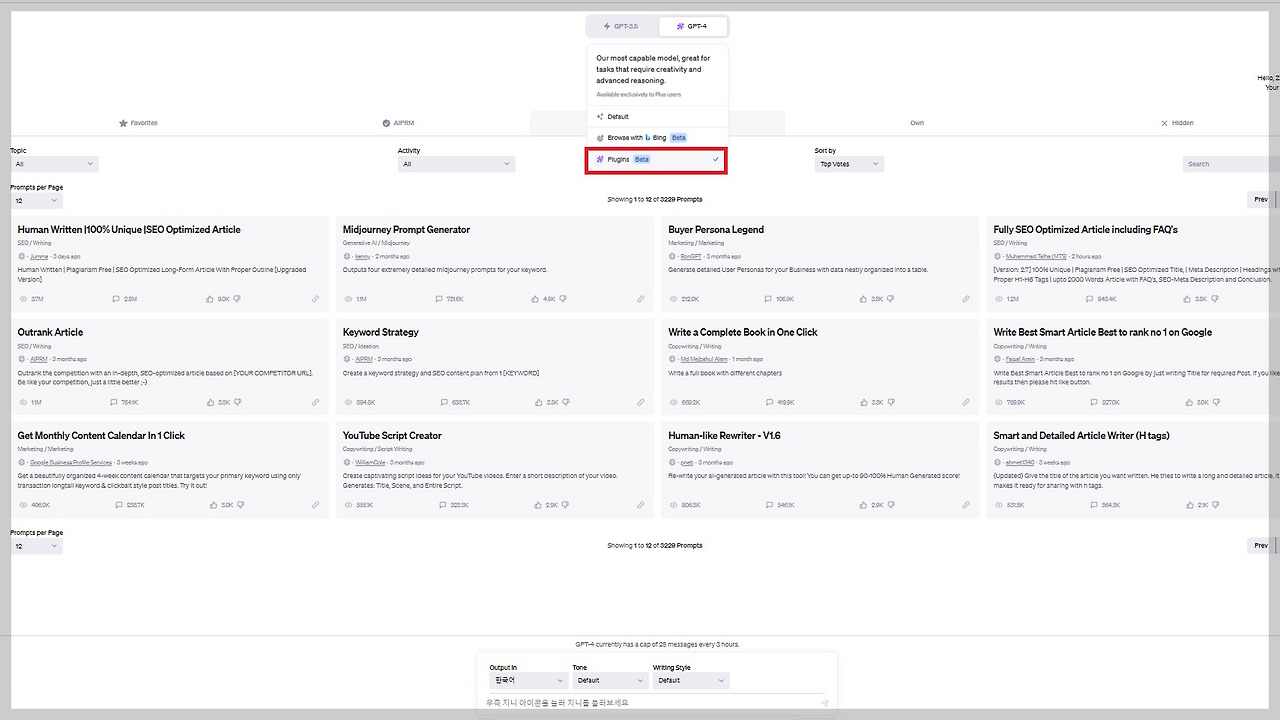
Task: Click the send message arrow icon
Action: pyautogui.click(x=825, y=703)
